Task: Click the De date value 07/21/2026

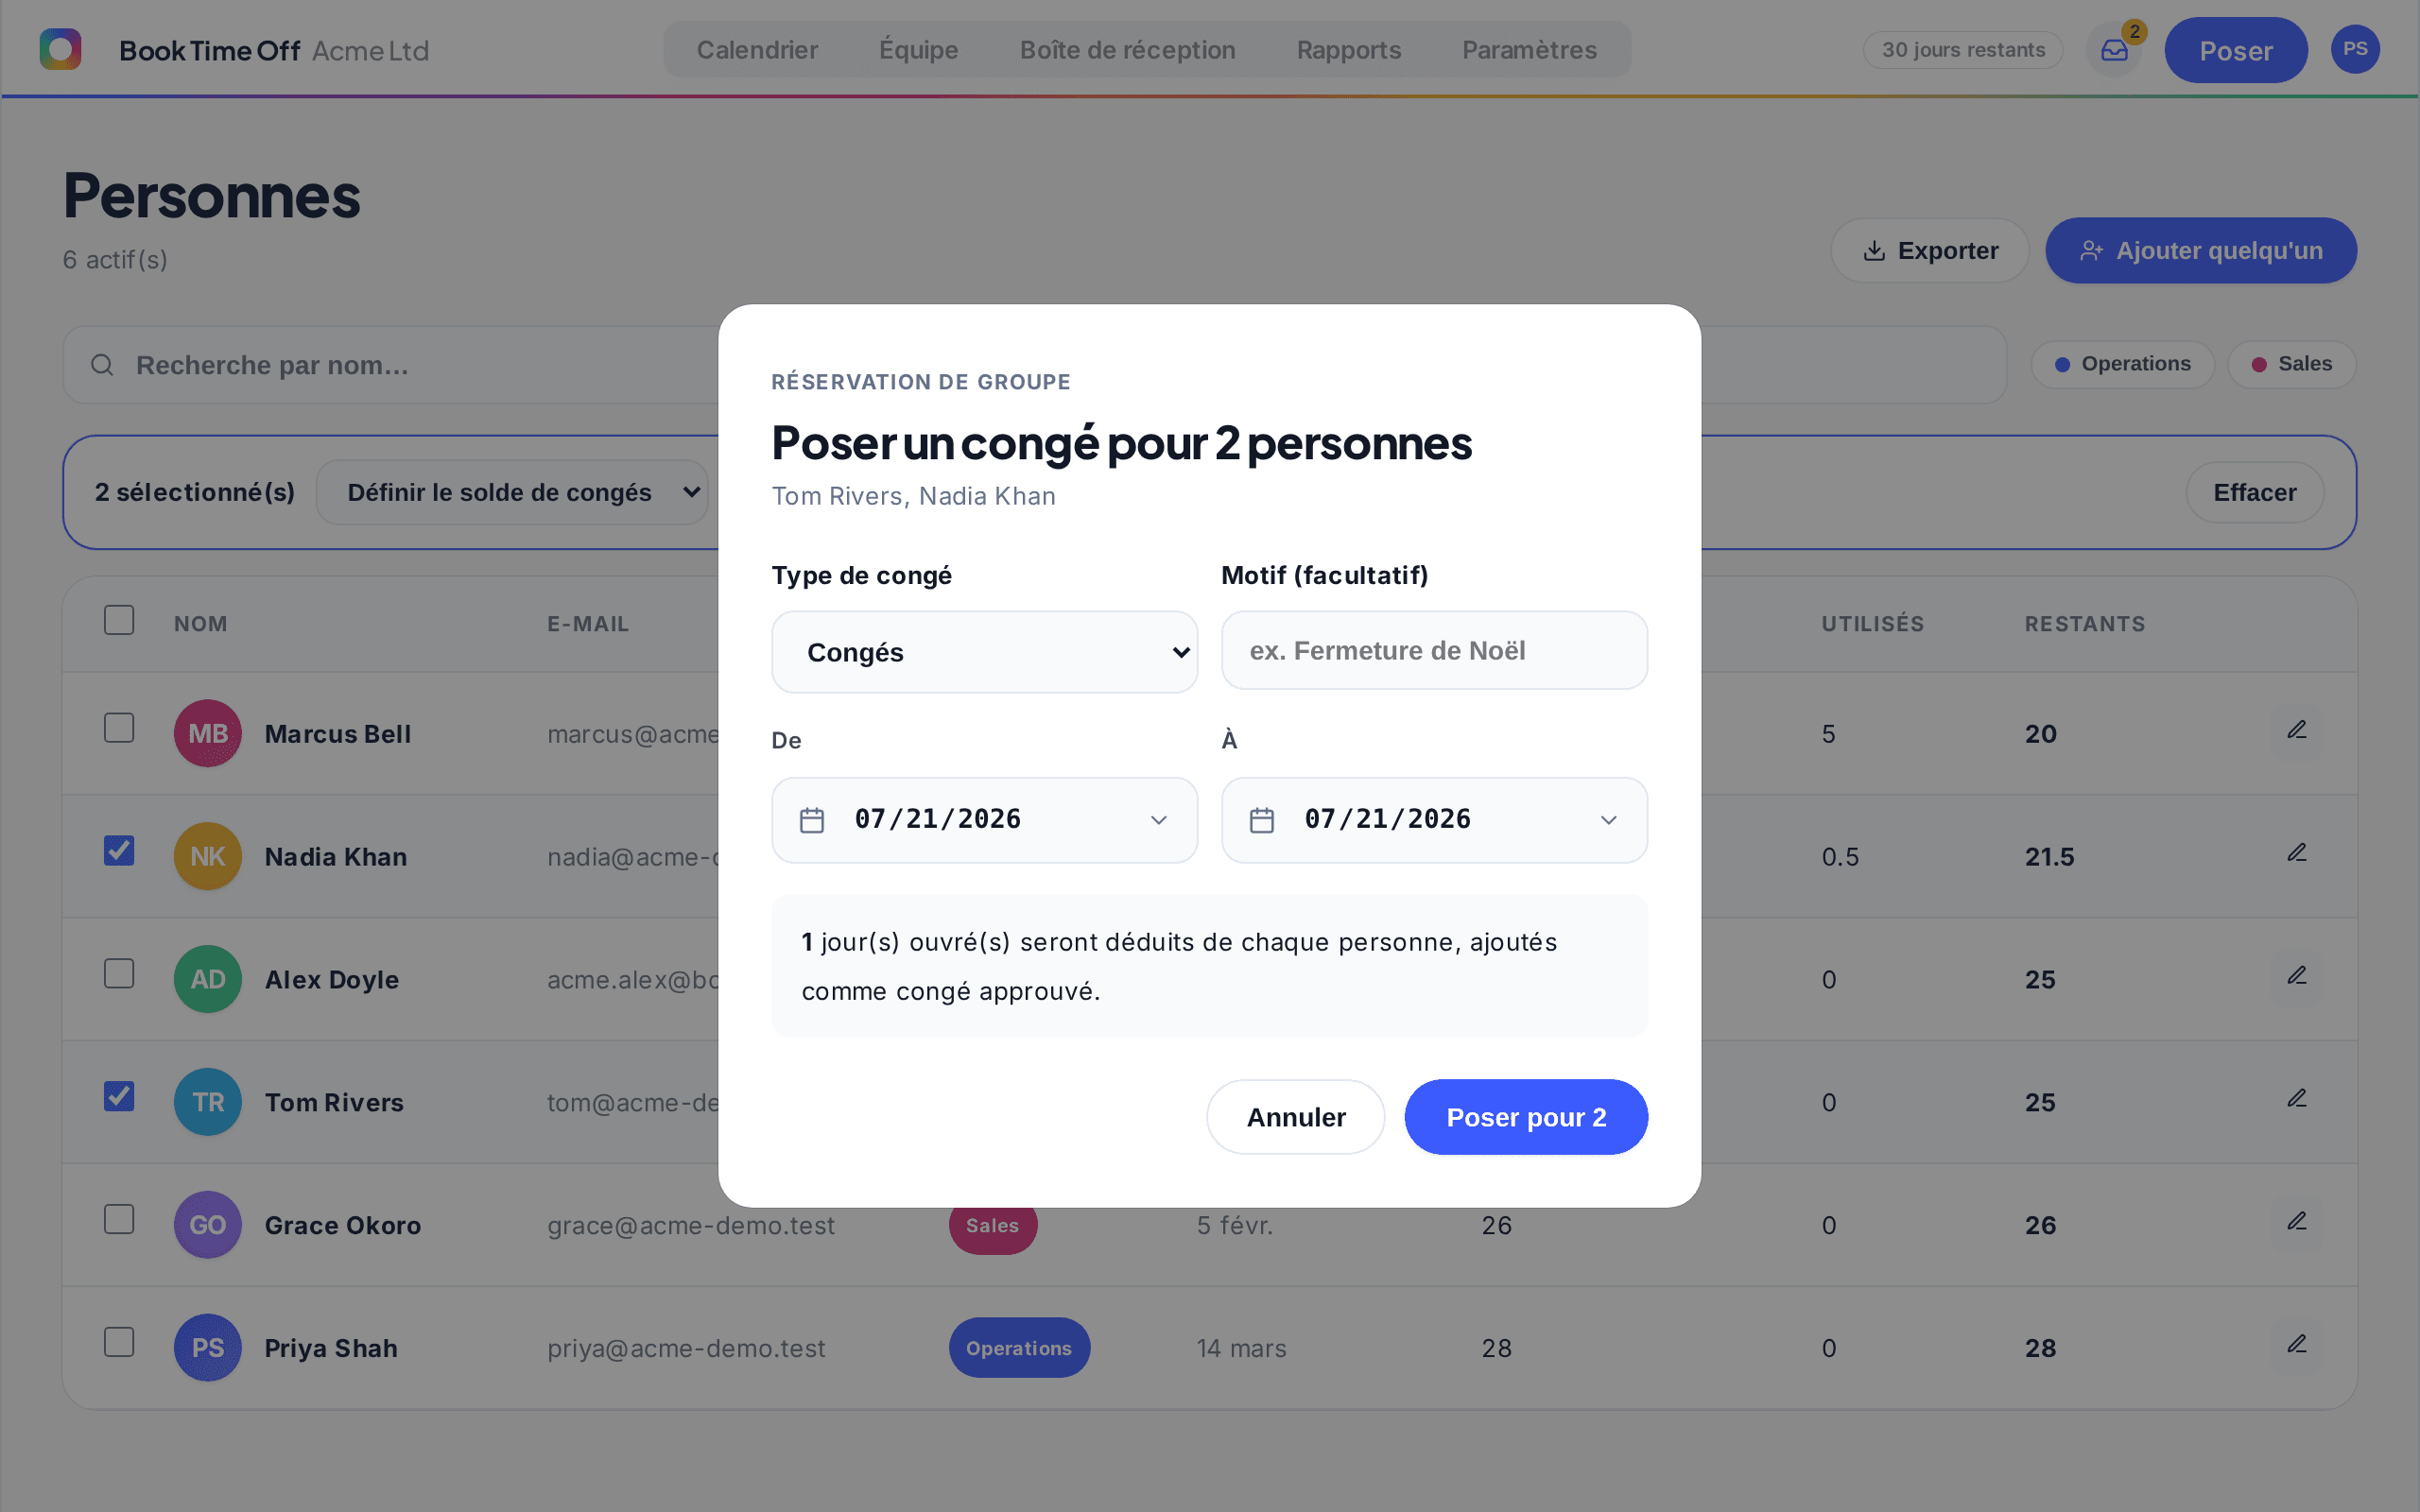Action: click(x=937, y=820)
